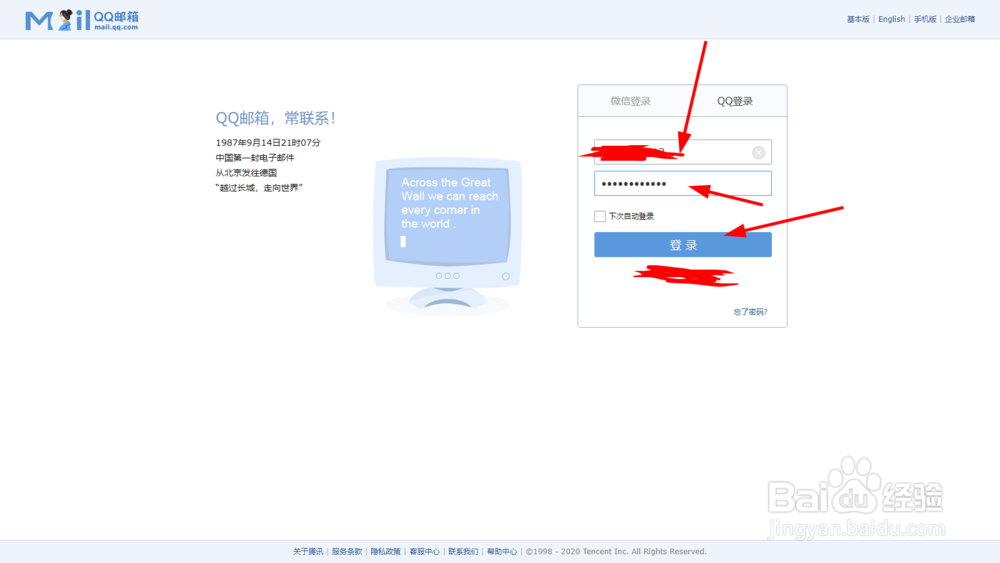Viewport: 1000px width, 563px height.
Task: Click the account username input field
Action: click(682, 152)
